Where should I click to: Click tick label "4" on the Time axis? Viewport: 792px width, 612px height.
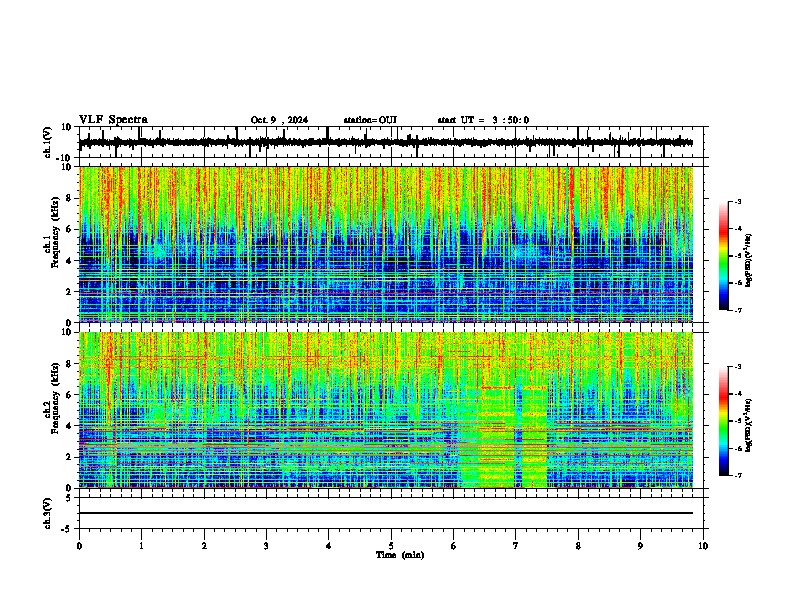coord(329,546)
